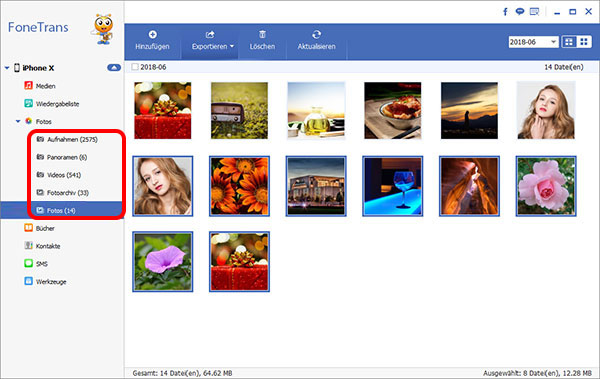The image size is (600, 379).
Task: Open the Kontakte category
Action: pos(42,246)
